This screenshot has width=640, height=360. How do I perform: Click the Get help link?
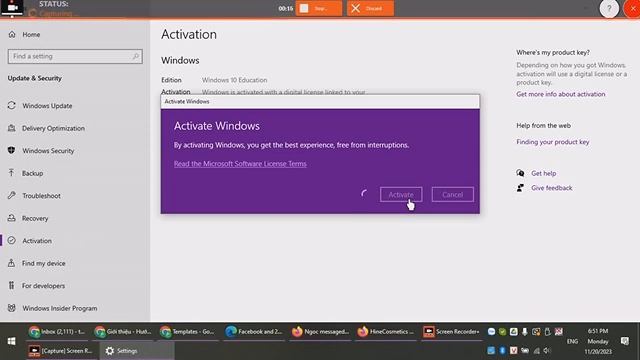pos(543,173)
